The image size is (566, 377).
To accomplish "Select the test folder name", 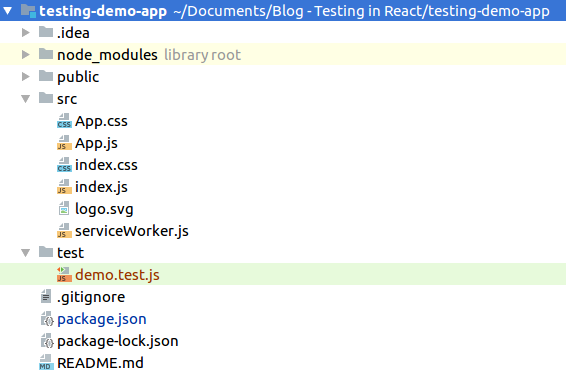I will click(70, 253).
